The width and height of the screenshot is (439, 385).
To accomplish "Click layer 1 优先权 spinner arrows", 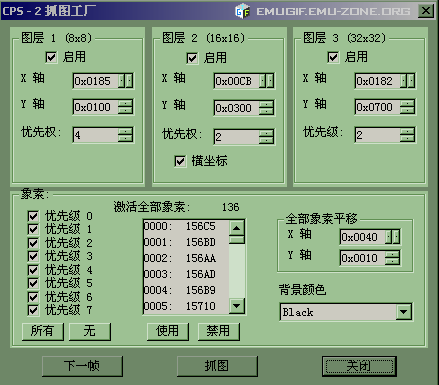I will [126, 135].
